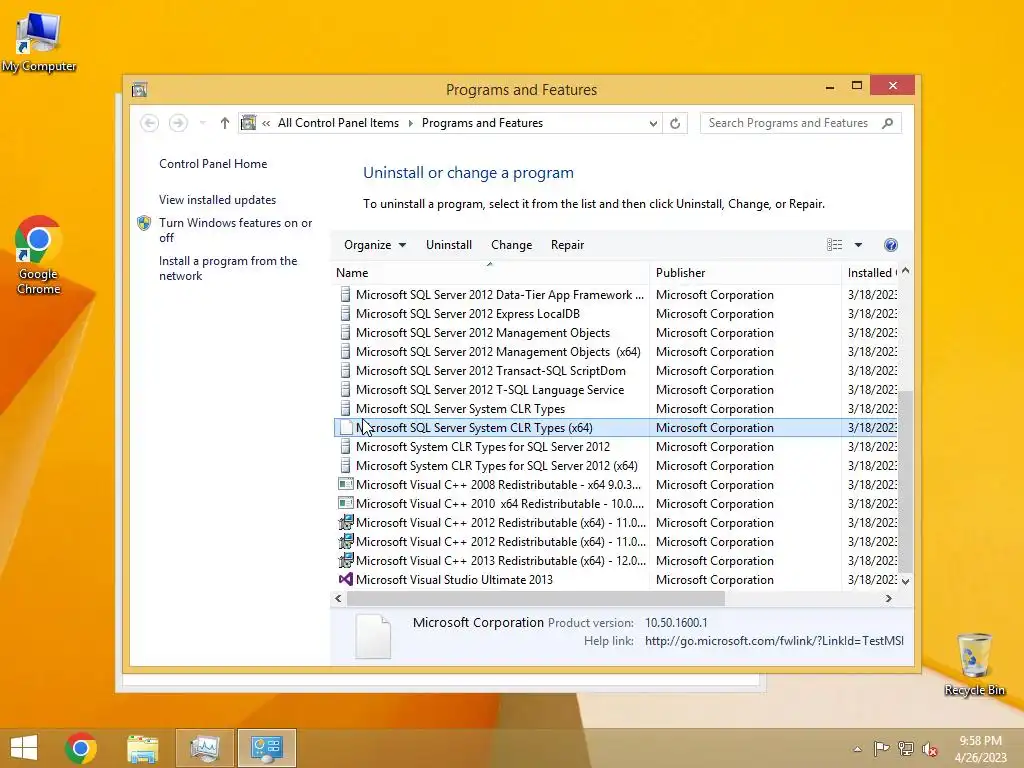
Task: Click Change in the toolbar
Action: click(x=511, y=245)
